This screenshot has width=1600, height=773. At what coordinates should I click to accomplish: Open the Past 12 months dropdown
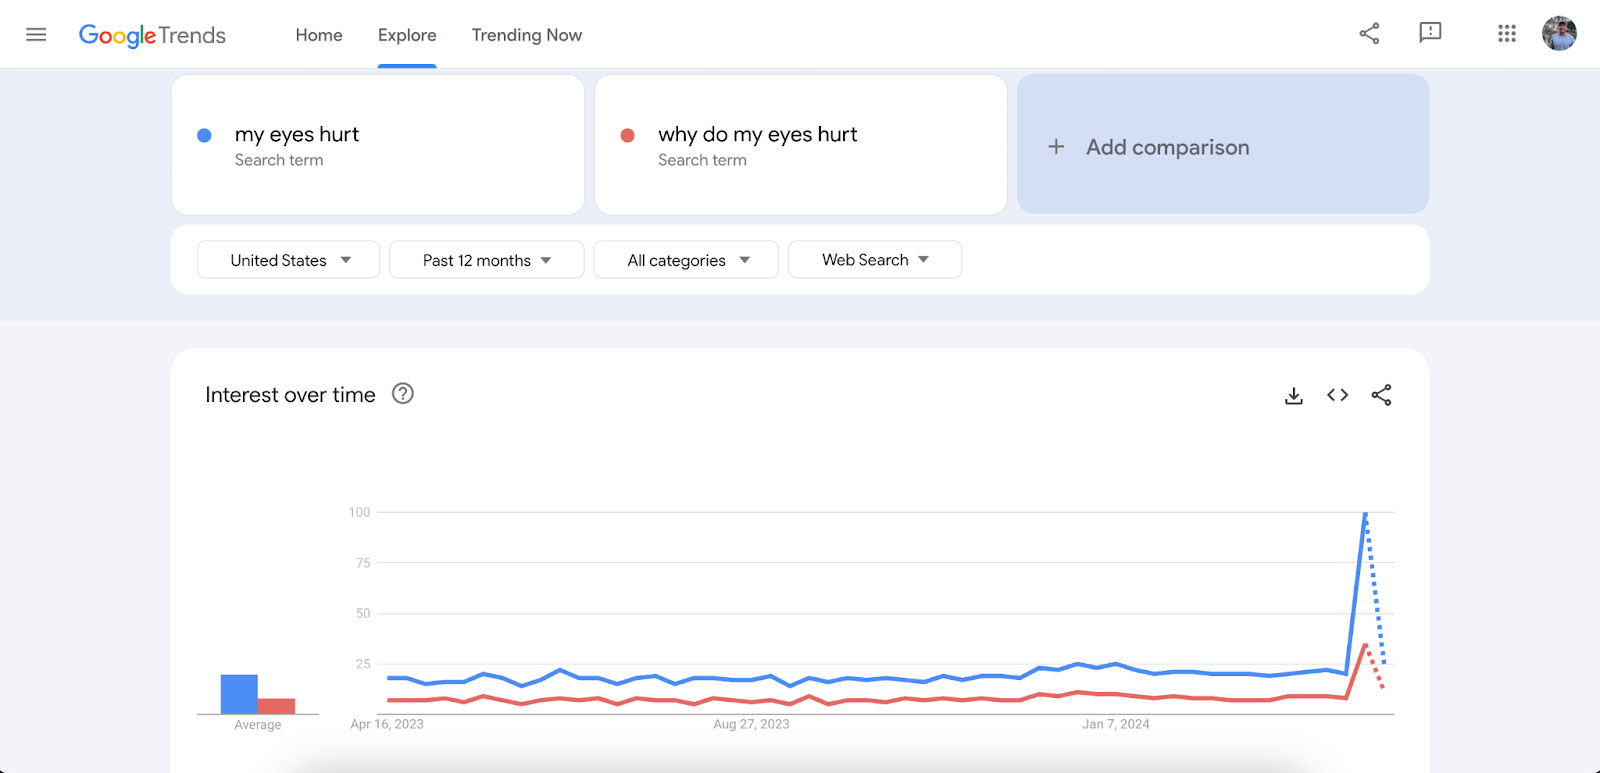coord(486,260)
